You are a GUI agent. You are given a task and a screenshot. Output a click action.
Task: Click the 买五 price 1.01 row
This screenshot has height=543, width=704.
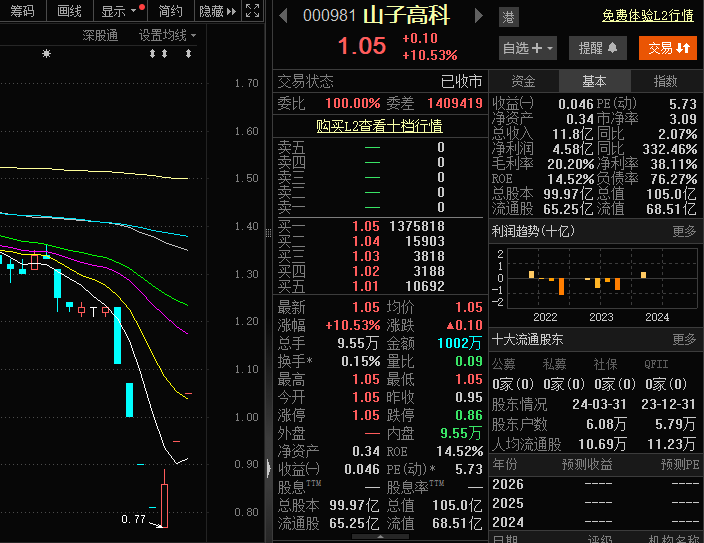click(x=380, y=286)
